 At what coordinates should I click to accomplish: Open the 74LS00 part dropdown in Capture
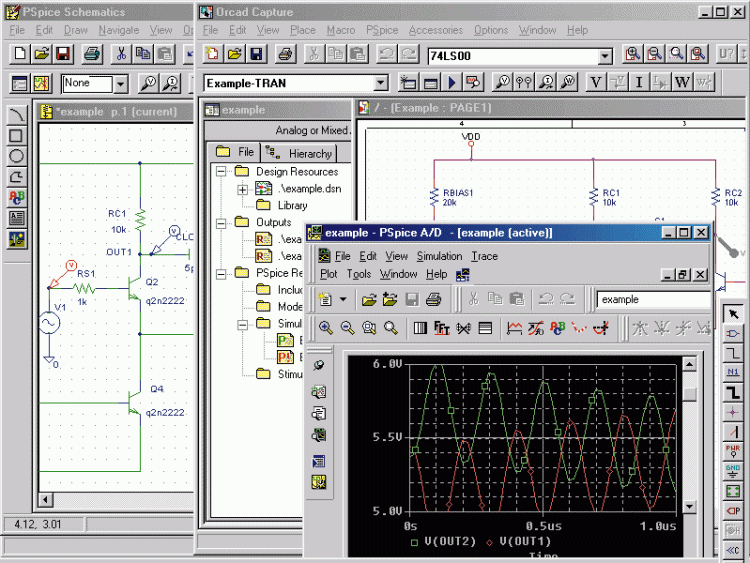(x=605, y=56)
